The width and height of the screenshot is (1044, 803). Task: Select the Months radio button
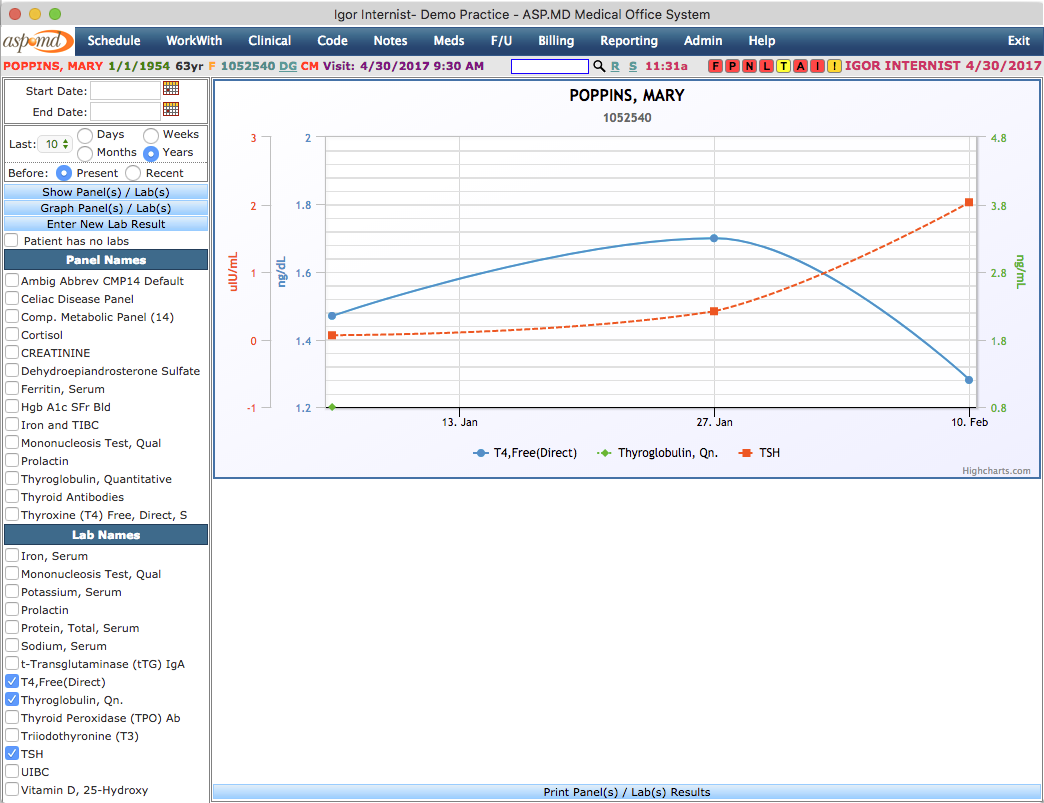(x=86, y=153)
